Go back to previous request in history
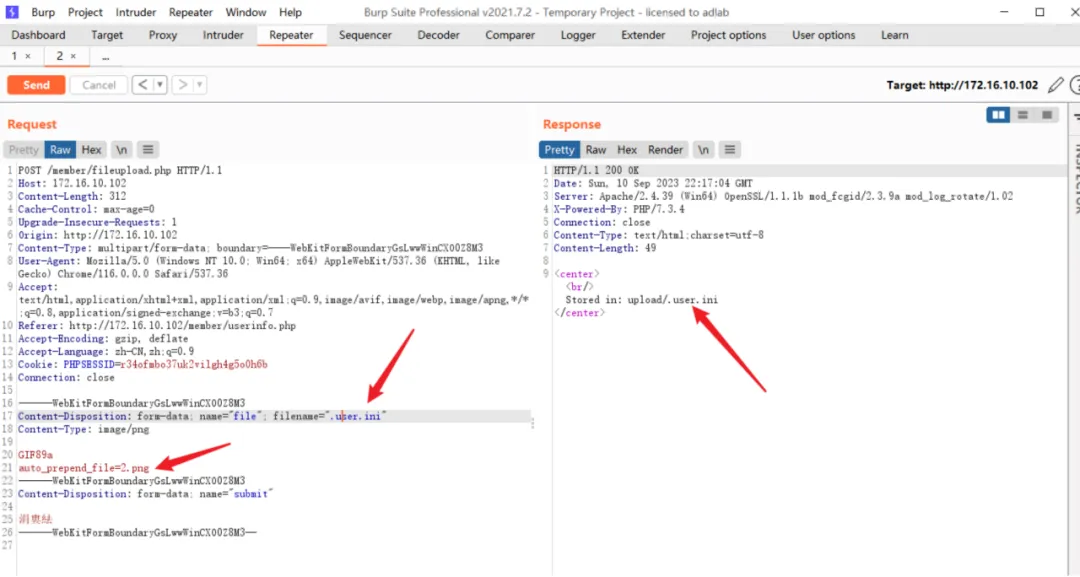1080x577 pixels. (142, 85)
